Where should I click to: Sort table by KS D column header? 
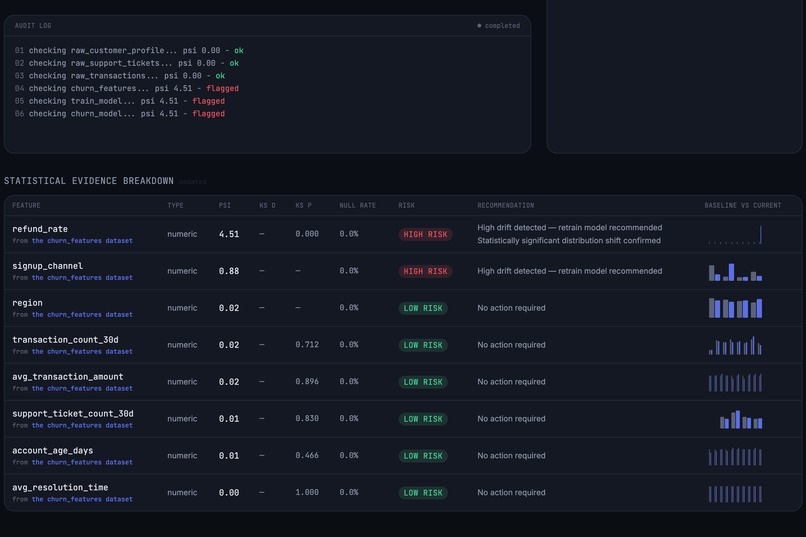point(267,206)
